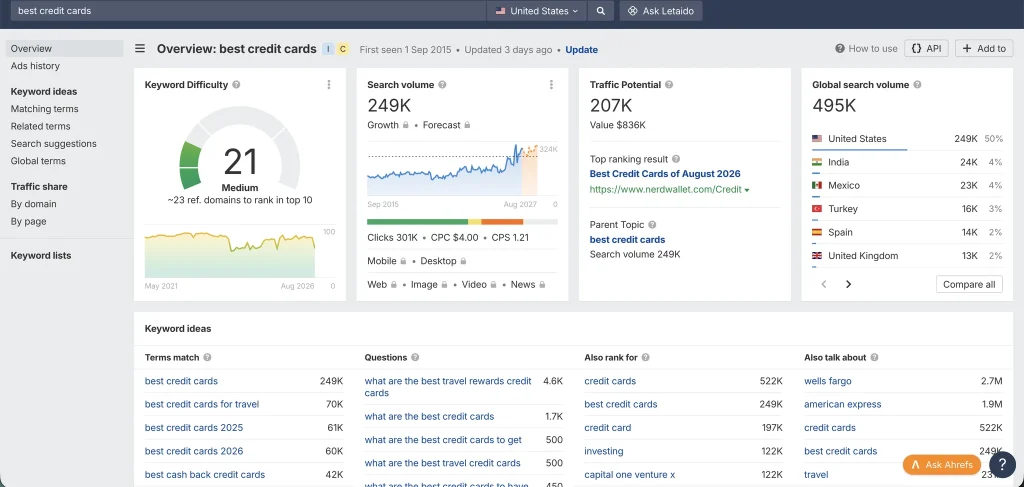This screenshot has width=1024, height=487.
Task: Click the yellow C intent badge
Action: click(x=343, y=49)
